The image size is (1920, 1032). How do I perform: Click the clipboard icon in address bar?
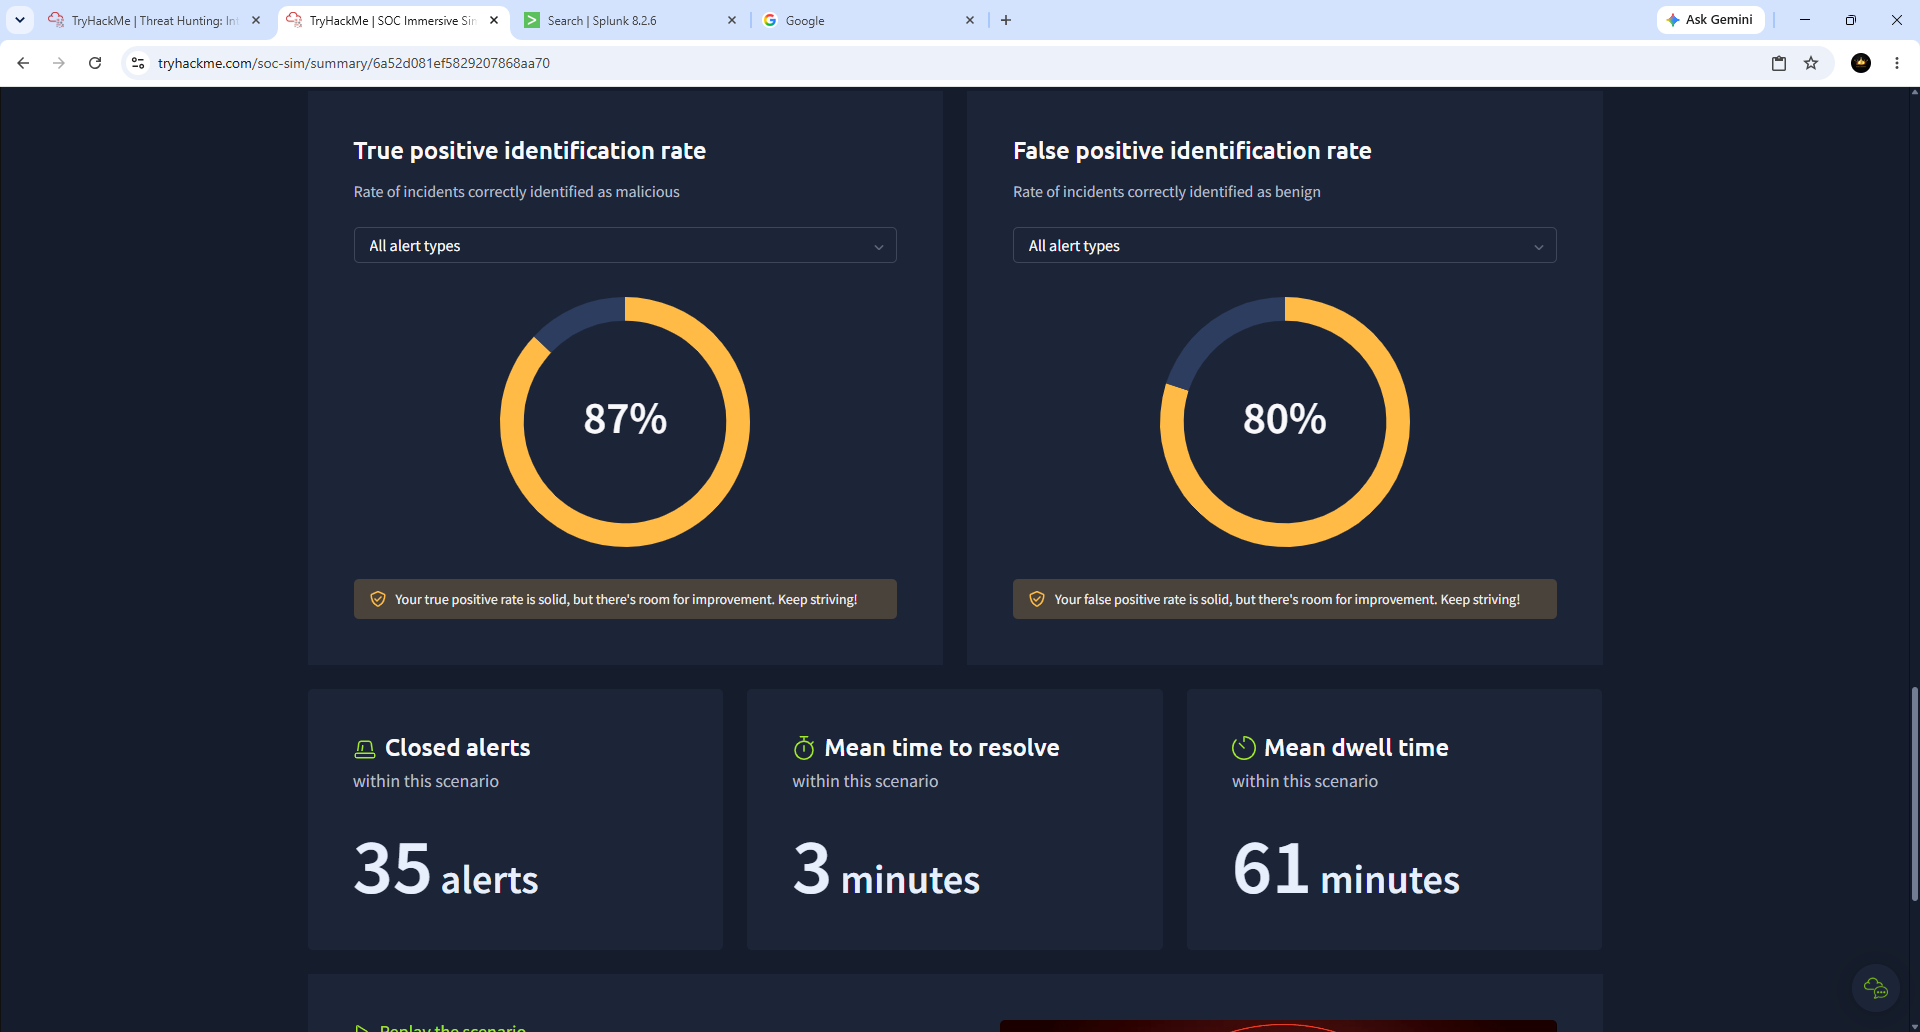point(1779,63)
